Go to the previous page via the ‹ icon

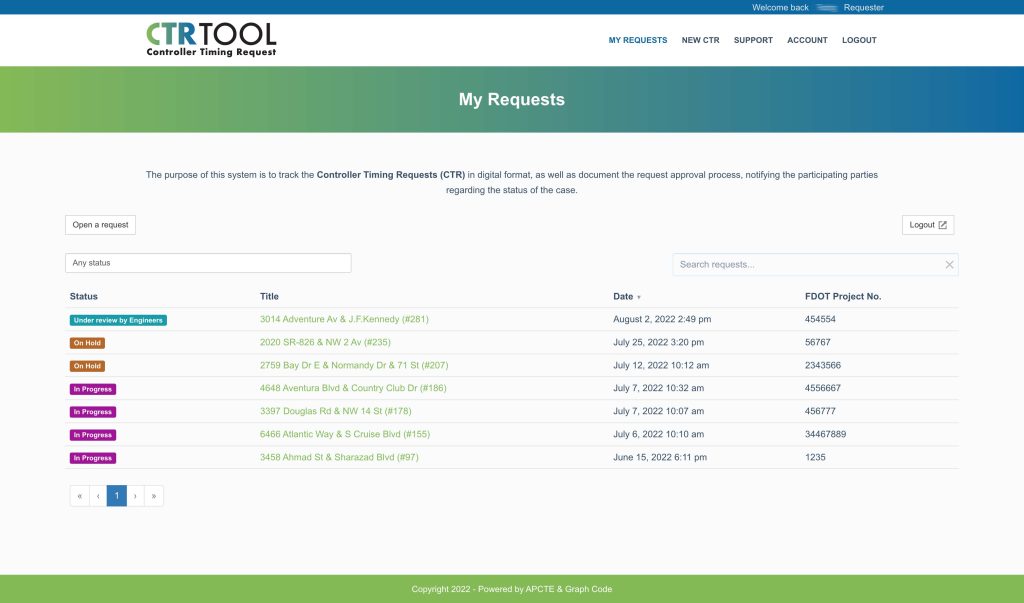(x=98, y=495)
